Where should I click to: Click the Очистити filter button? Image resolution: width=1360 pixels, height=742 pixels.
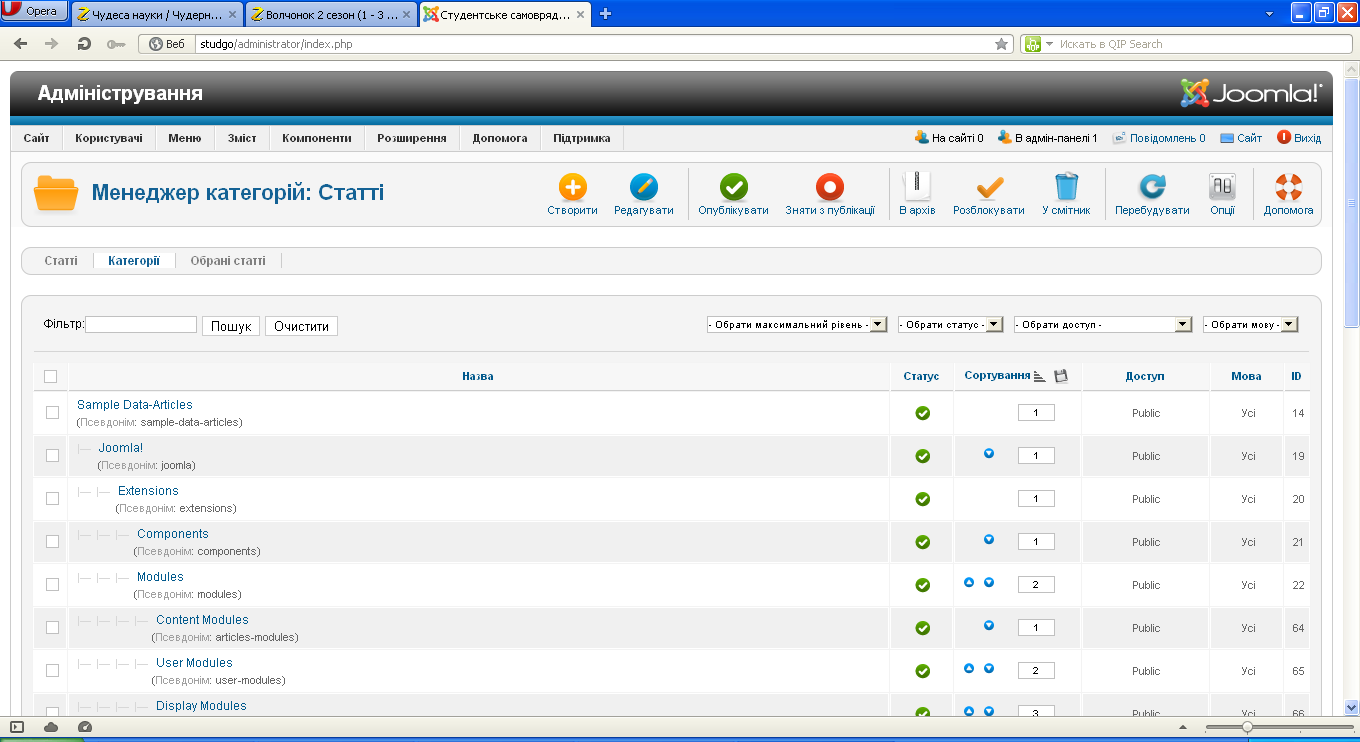pos(301,326)
